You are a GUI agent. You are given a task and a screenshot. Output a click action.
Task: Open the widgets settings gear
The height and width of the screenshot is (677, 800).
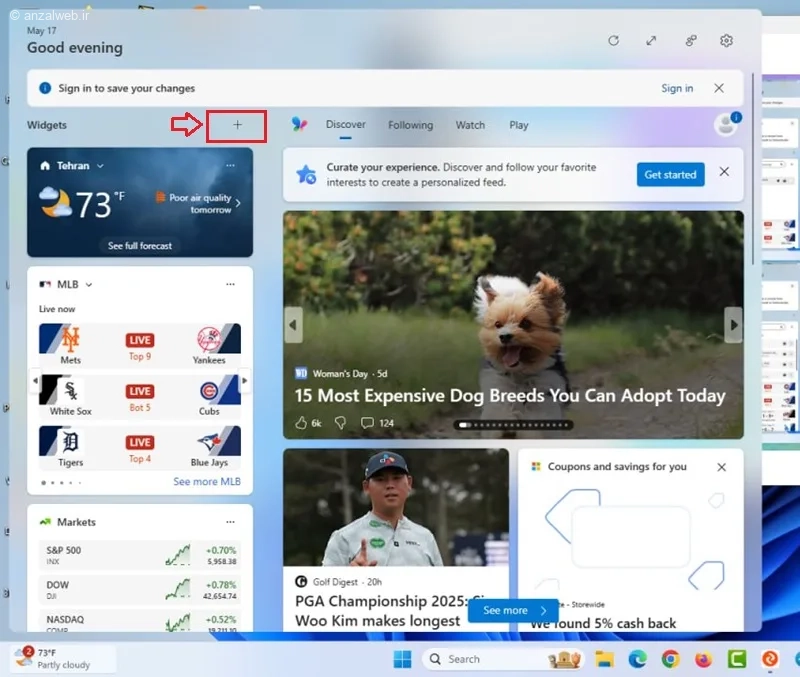[726, 41]
